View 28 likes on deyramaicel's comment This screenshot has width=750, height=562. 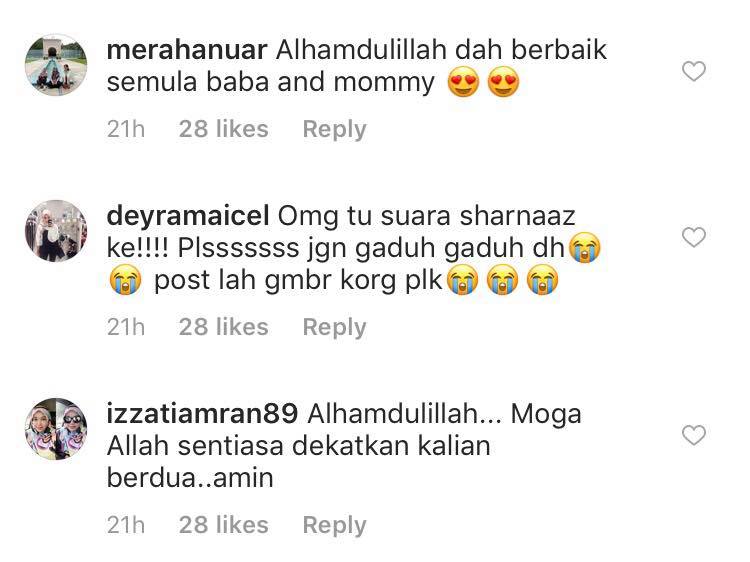(223, 327)
